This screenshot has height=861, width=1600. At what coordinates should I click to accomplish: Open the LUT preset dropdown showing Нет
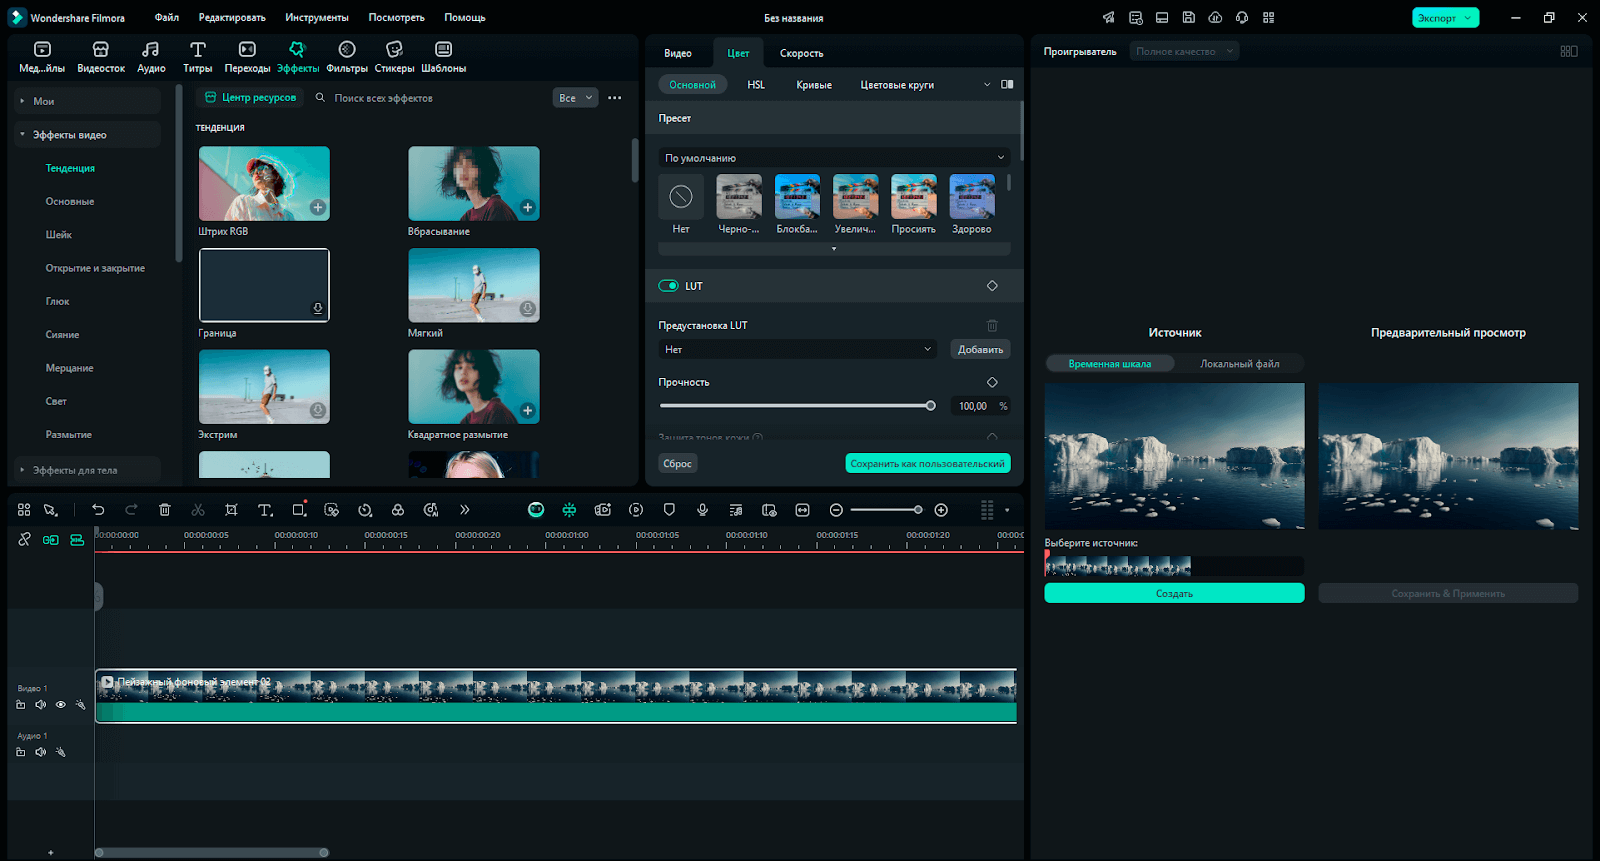(x=797, y=350)
